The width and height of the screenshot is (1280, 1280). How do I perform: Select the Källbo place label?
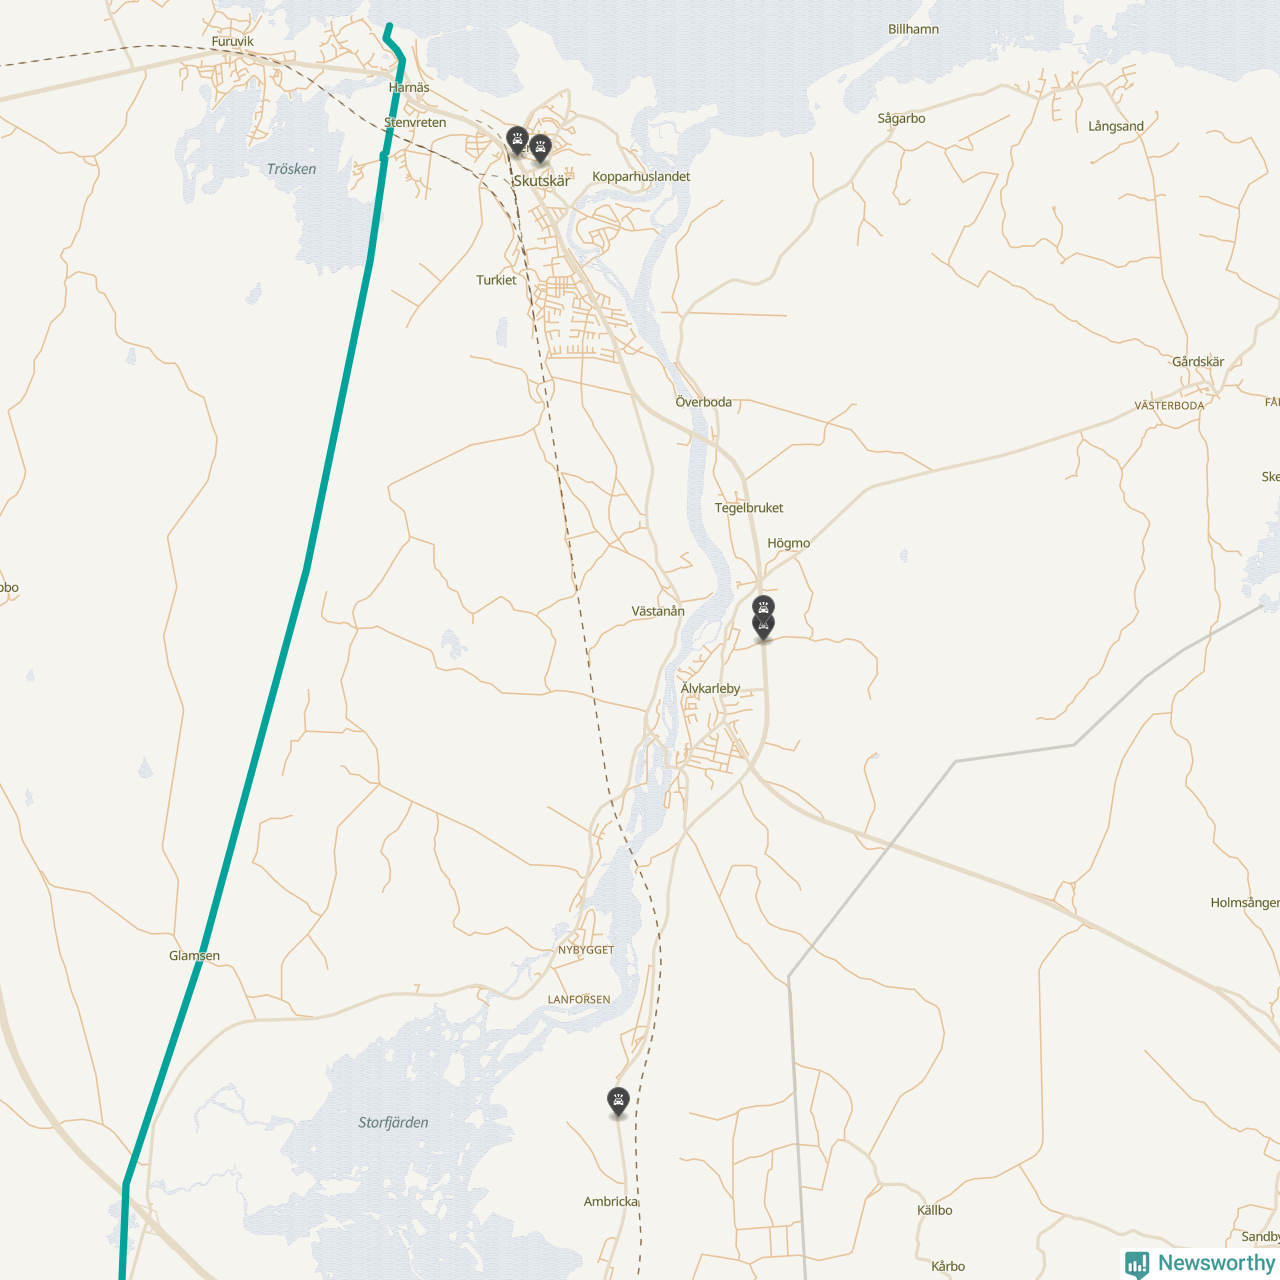coord(935,1210)
